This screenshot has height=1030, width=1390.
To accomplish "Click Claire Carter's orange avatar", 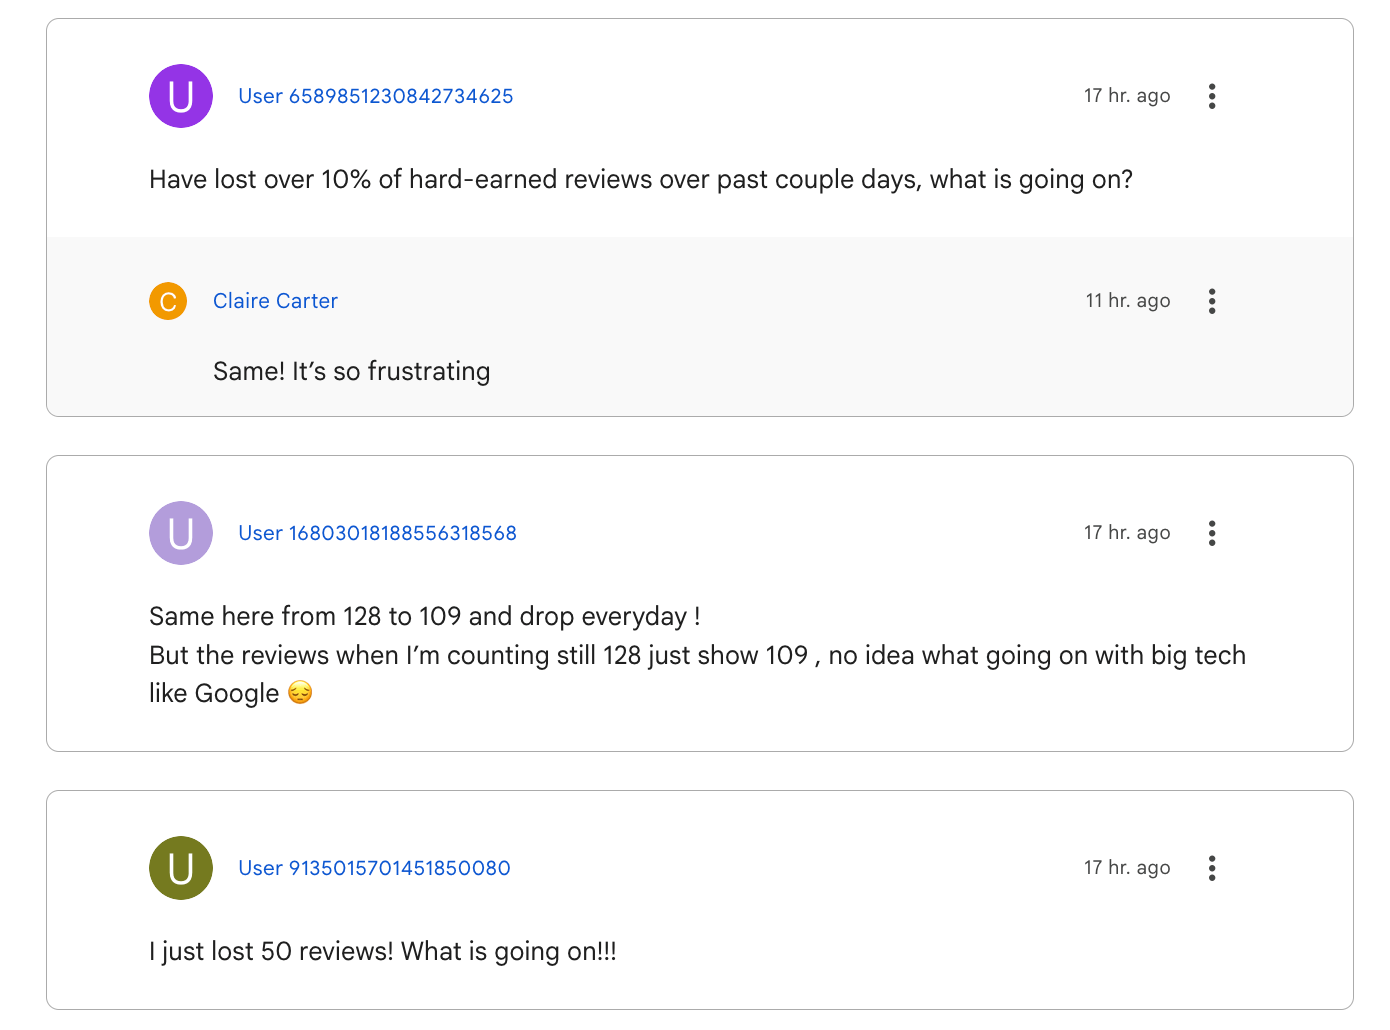I will 168,301.
